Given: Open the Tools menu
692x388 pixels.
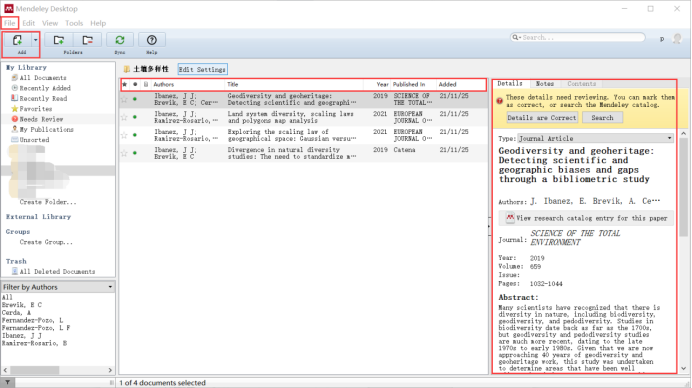Looking at the screenshot, I should [x=74, y=23].
